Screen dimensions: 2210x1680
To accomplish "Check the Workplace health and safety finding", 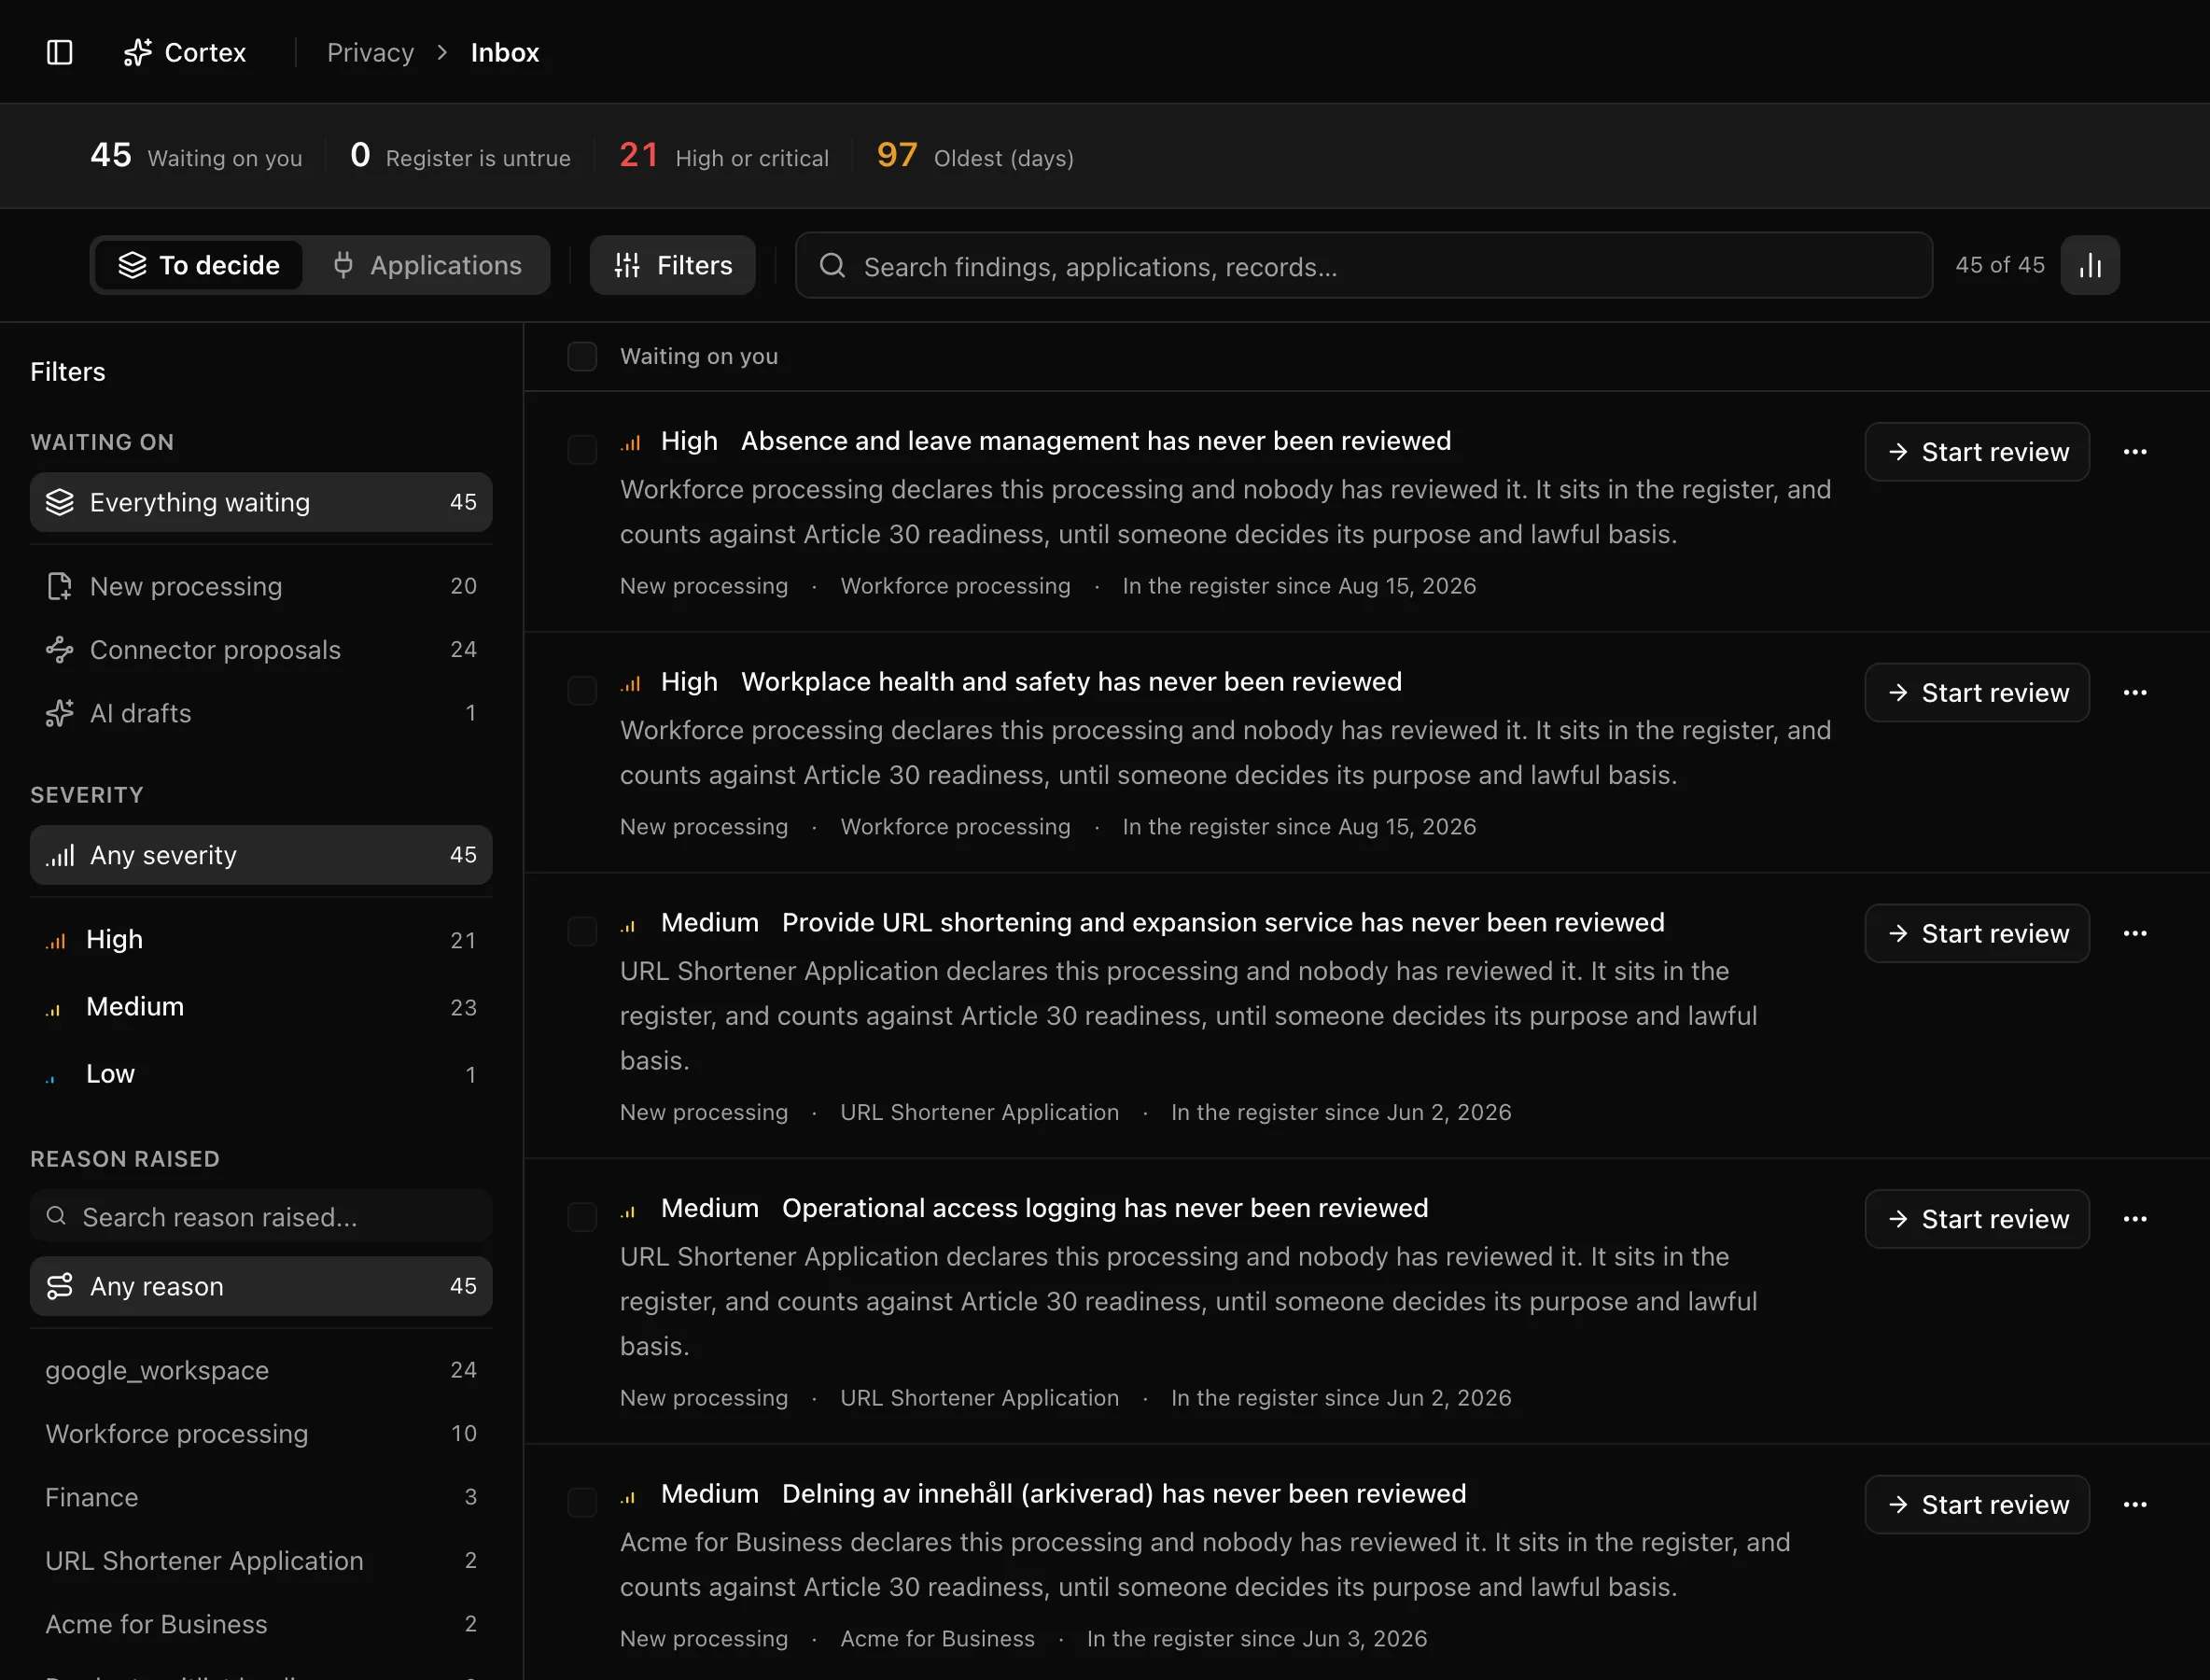I will pos(582,691).
